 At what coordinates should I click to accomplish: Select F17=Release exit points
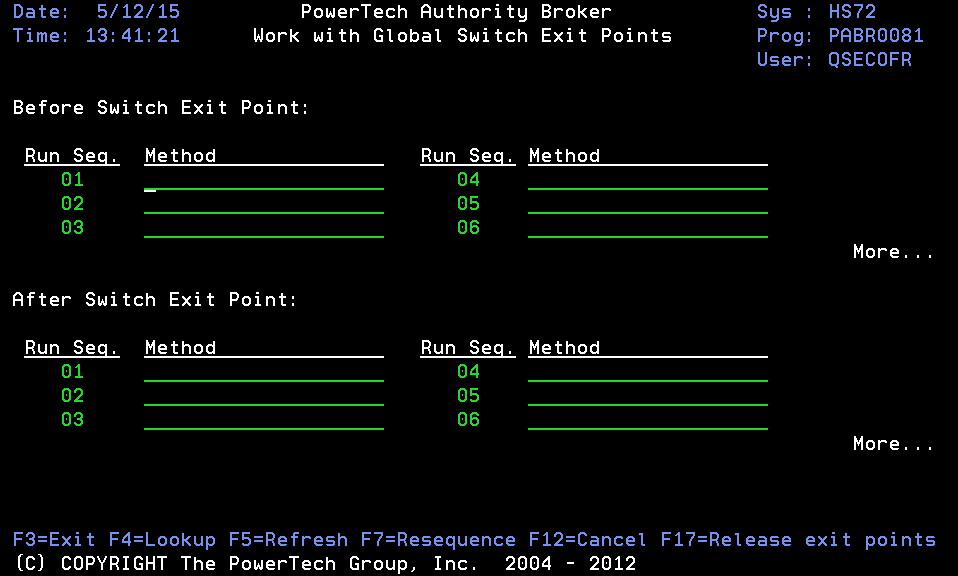[798, 540]
